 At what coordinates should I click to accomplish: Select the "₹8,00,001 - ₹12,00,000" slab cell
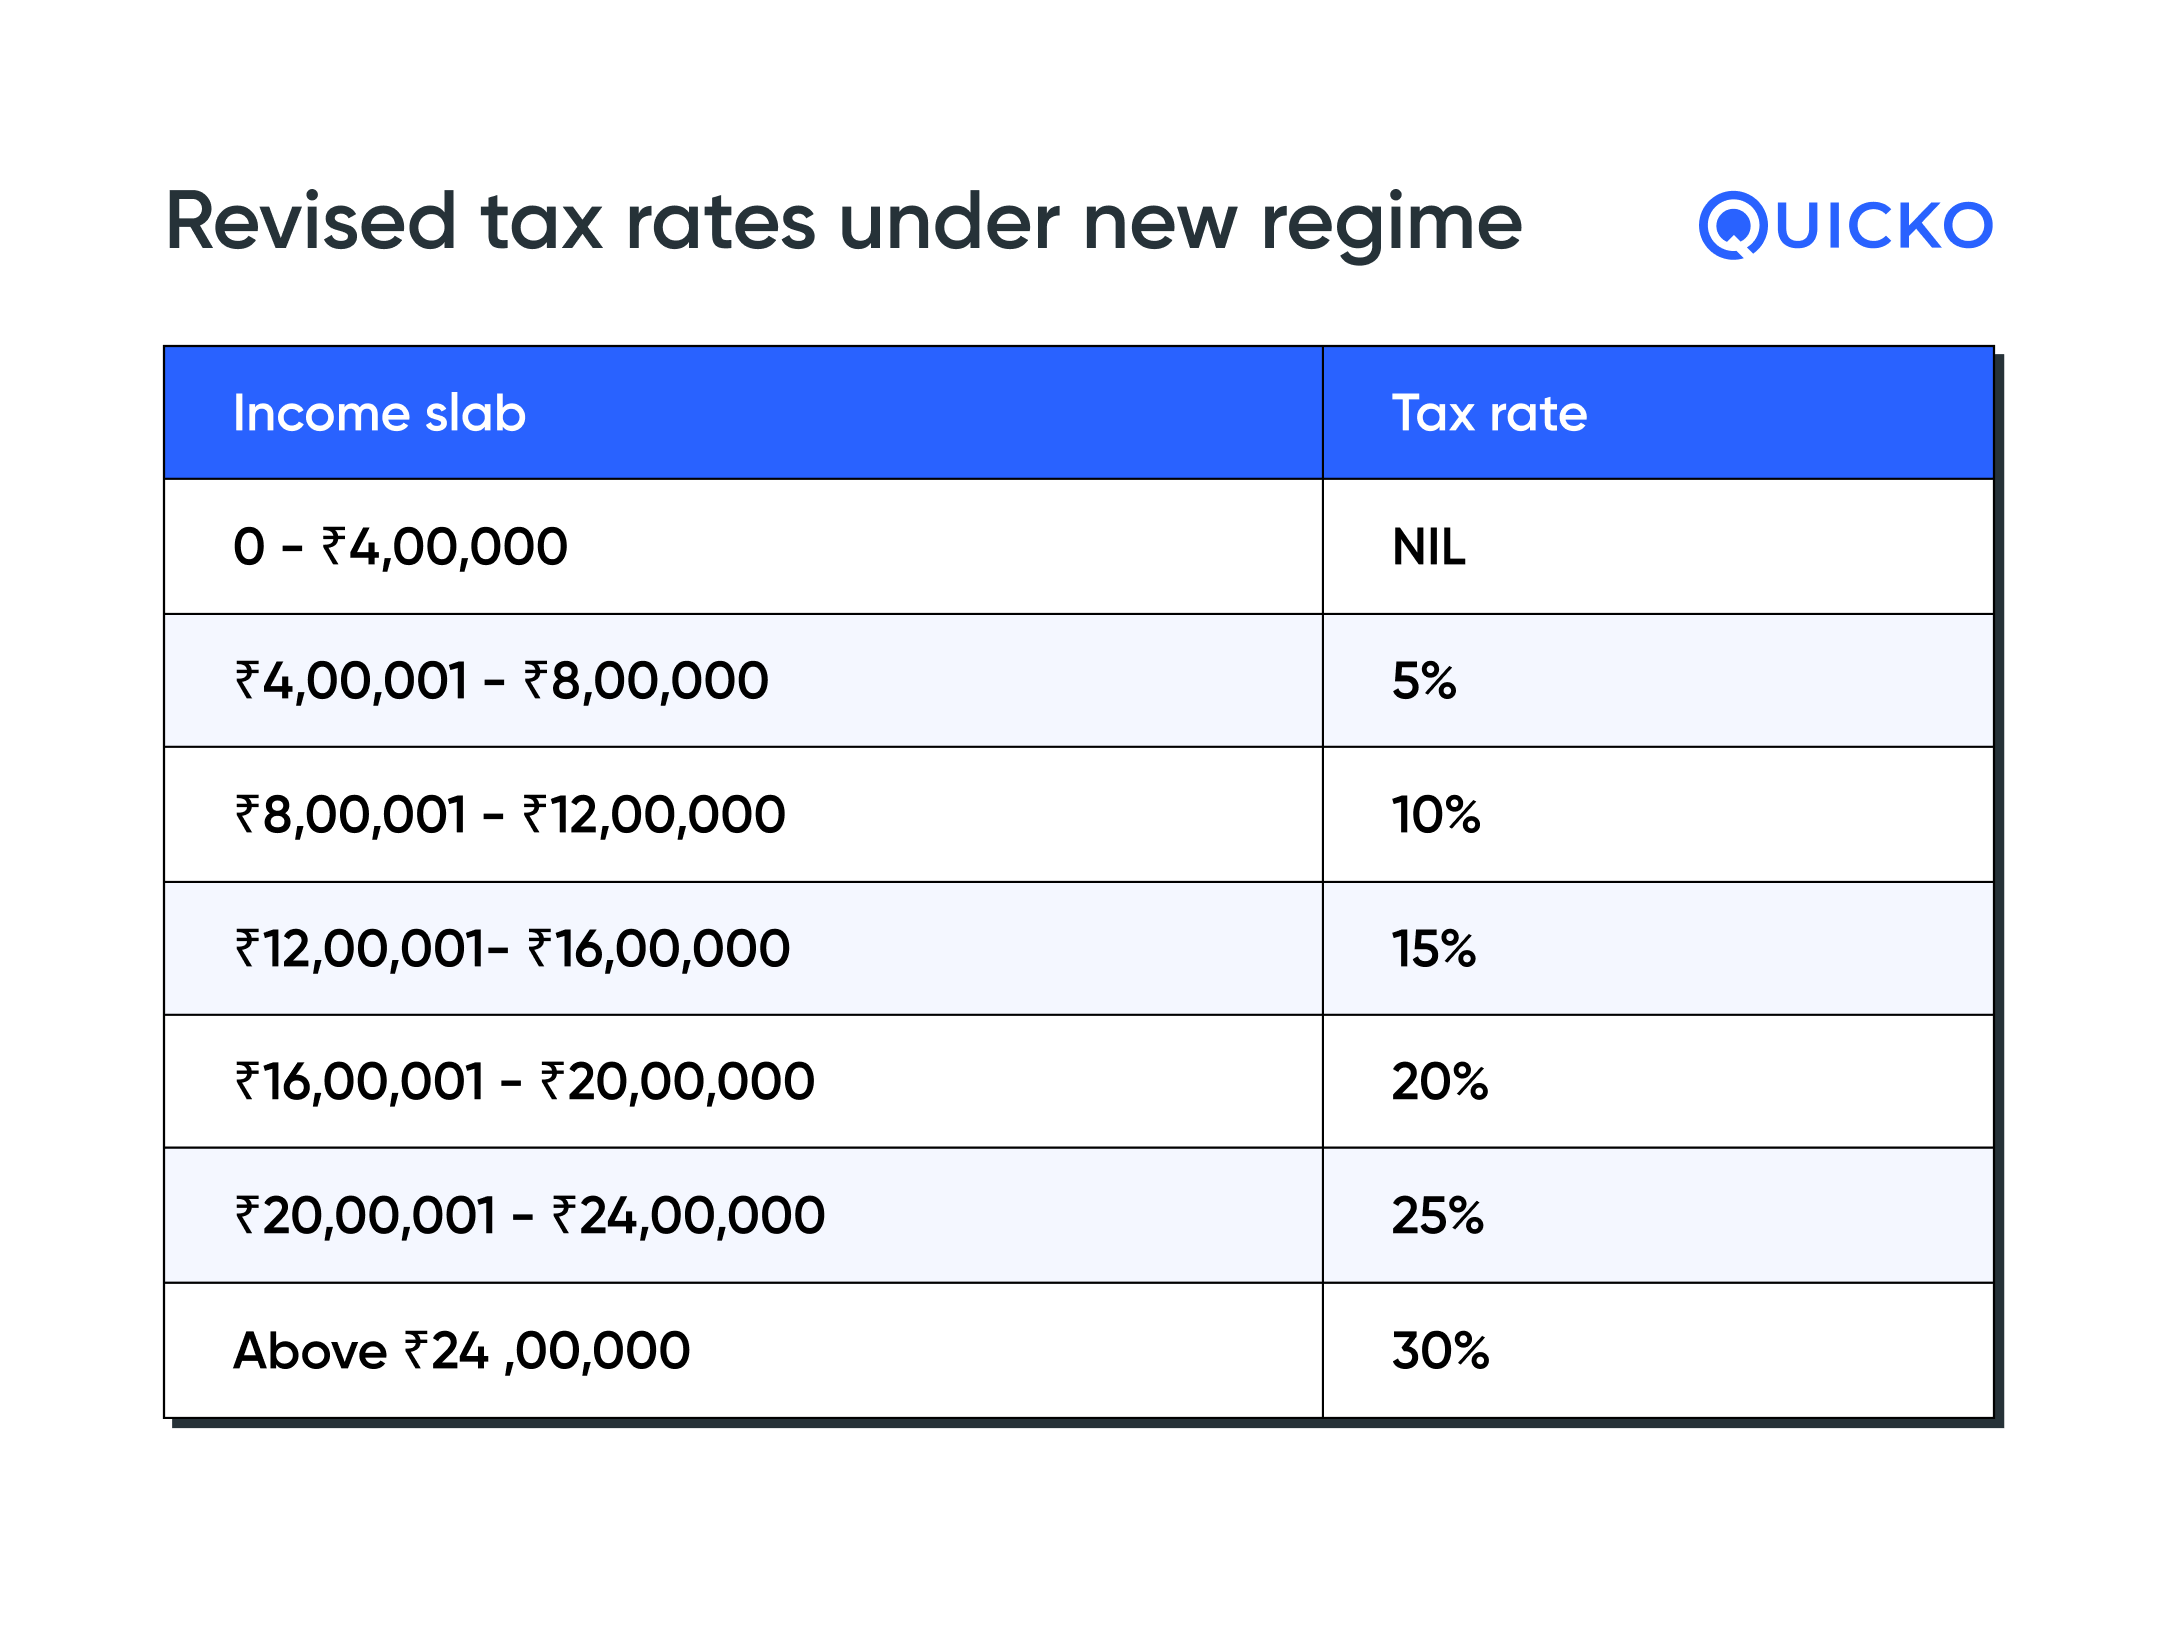pyautogui.click(x=510, y=814)
